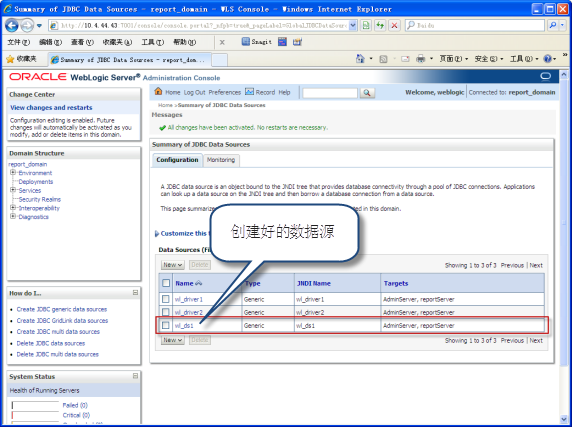Switch to the Monitoring tab
Image resolution: width=572 pixels, height=427 pixels.
[x=221, y=160]
